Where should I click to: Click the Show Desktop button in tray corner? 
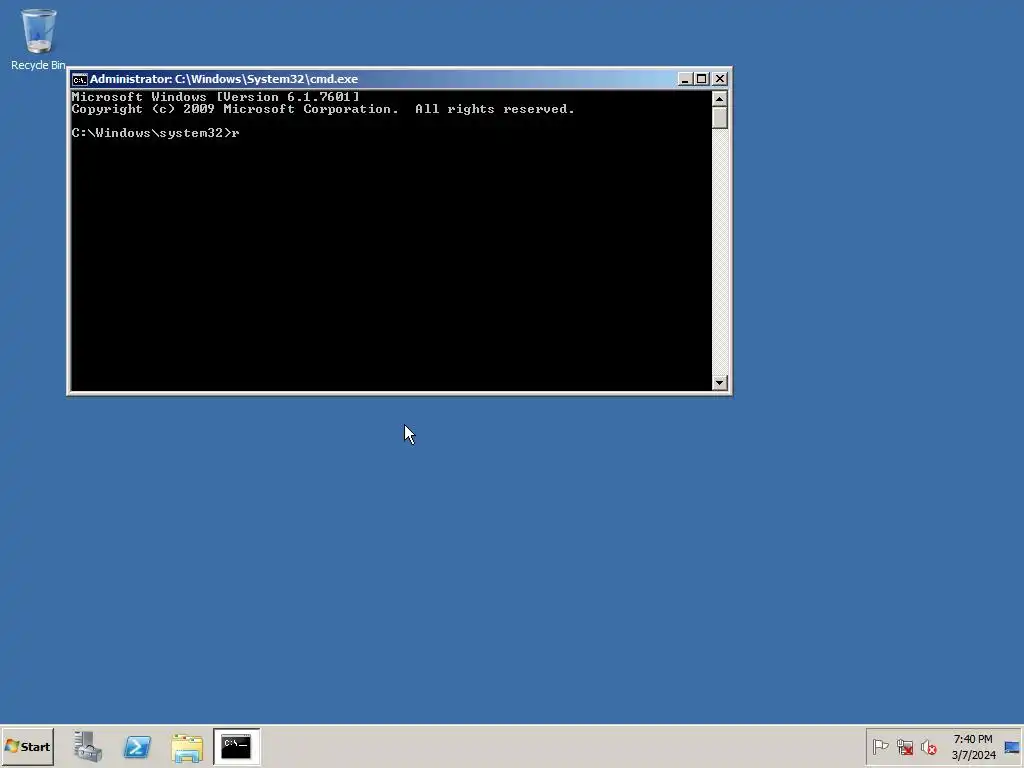pos(1012,746)
